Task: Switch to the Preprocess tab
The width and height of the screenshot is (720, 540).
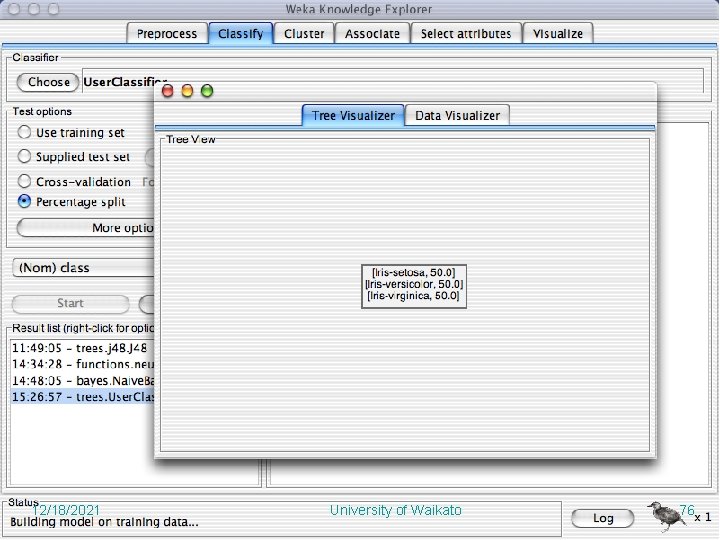Action: [x=167, y=34]
